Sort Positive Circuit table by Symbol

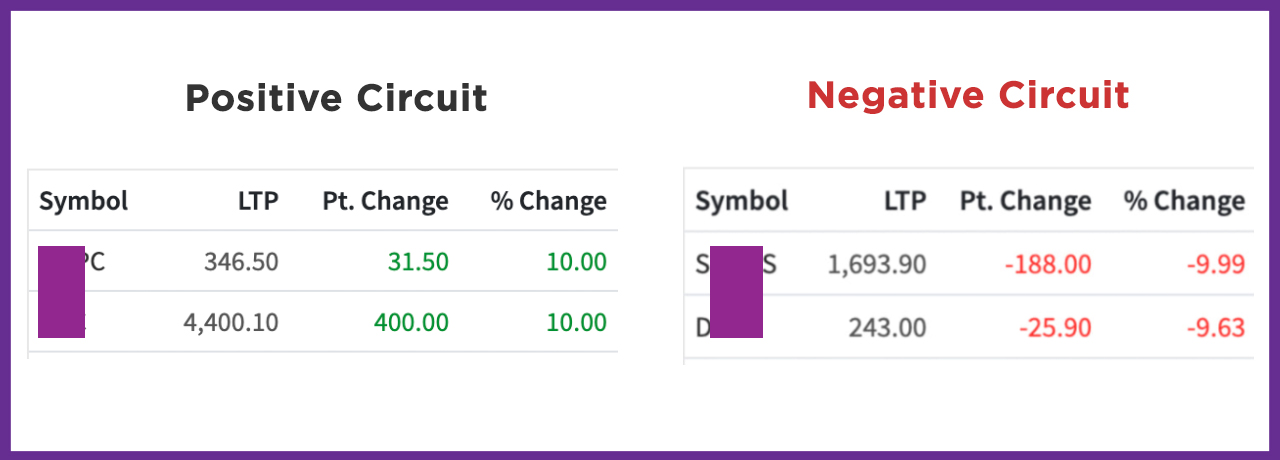pyautogui.click(x=84, y=201)
